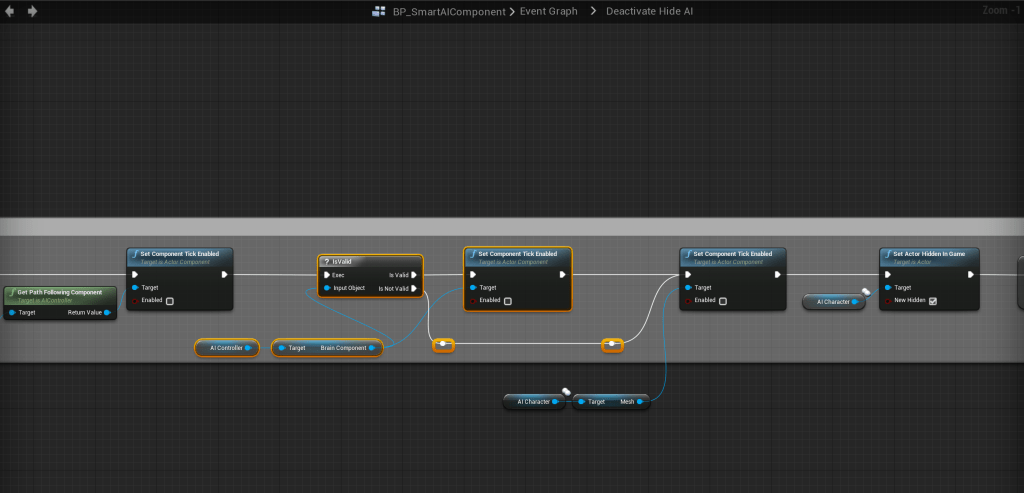The height and width of the screenshot is (493, 1024).
Task: Click the forward navigation arrow
Action: coord(32,11)
